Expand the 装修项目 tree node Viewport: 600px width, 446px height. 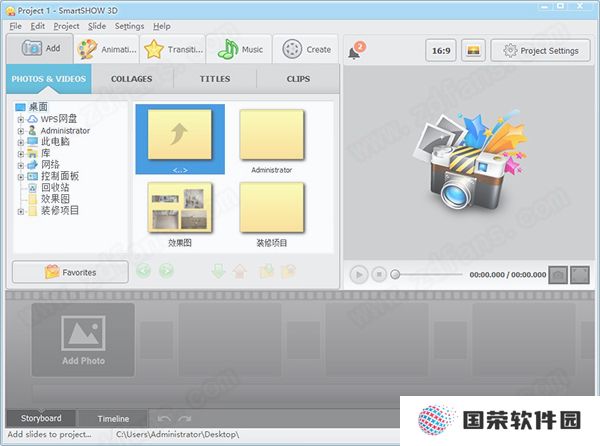21,211
